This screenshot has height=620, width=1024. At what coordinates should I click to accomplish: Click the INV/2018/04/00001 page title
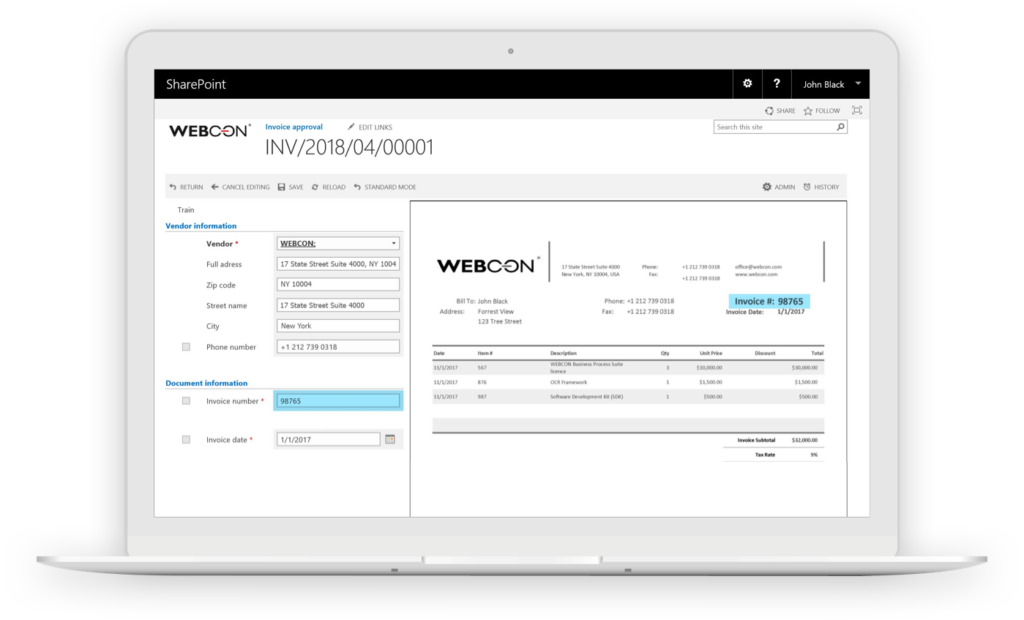pos(349,148)
